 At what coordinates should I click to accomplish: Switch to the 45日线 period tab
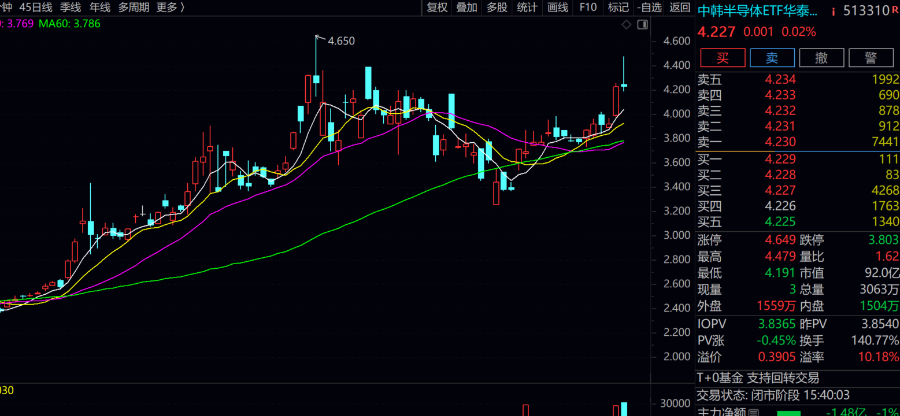point(36,7)
